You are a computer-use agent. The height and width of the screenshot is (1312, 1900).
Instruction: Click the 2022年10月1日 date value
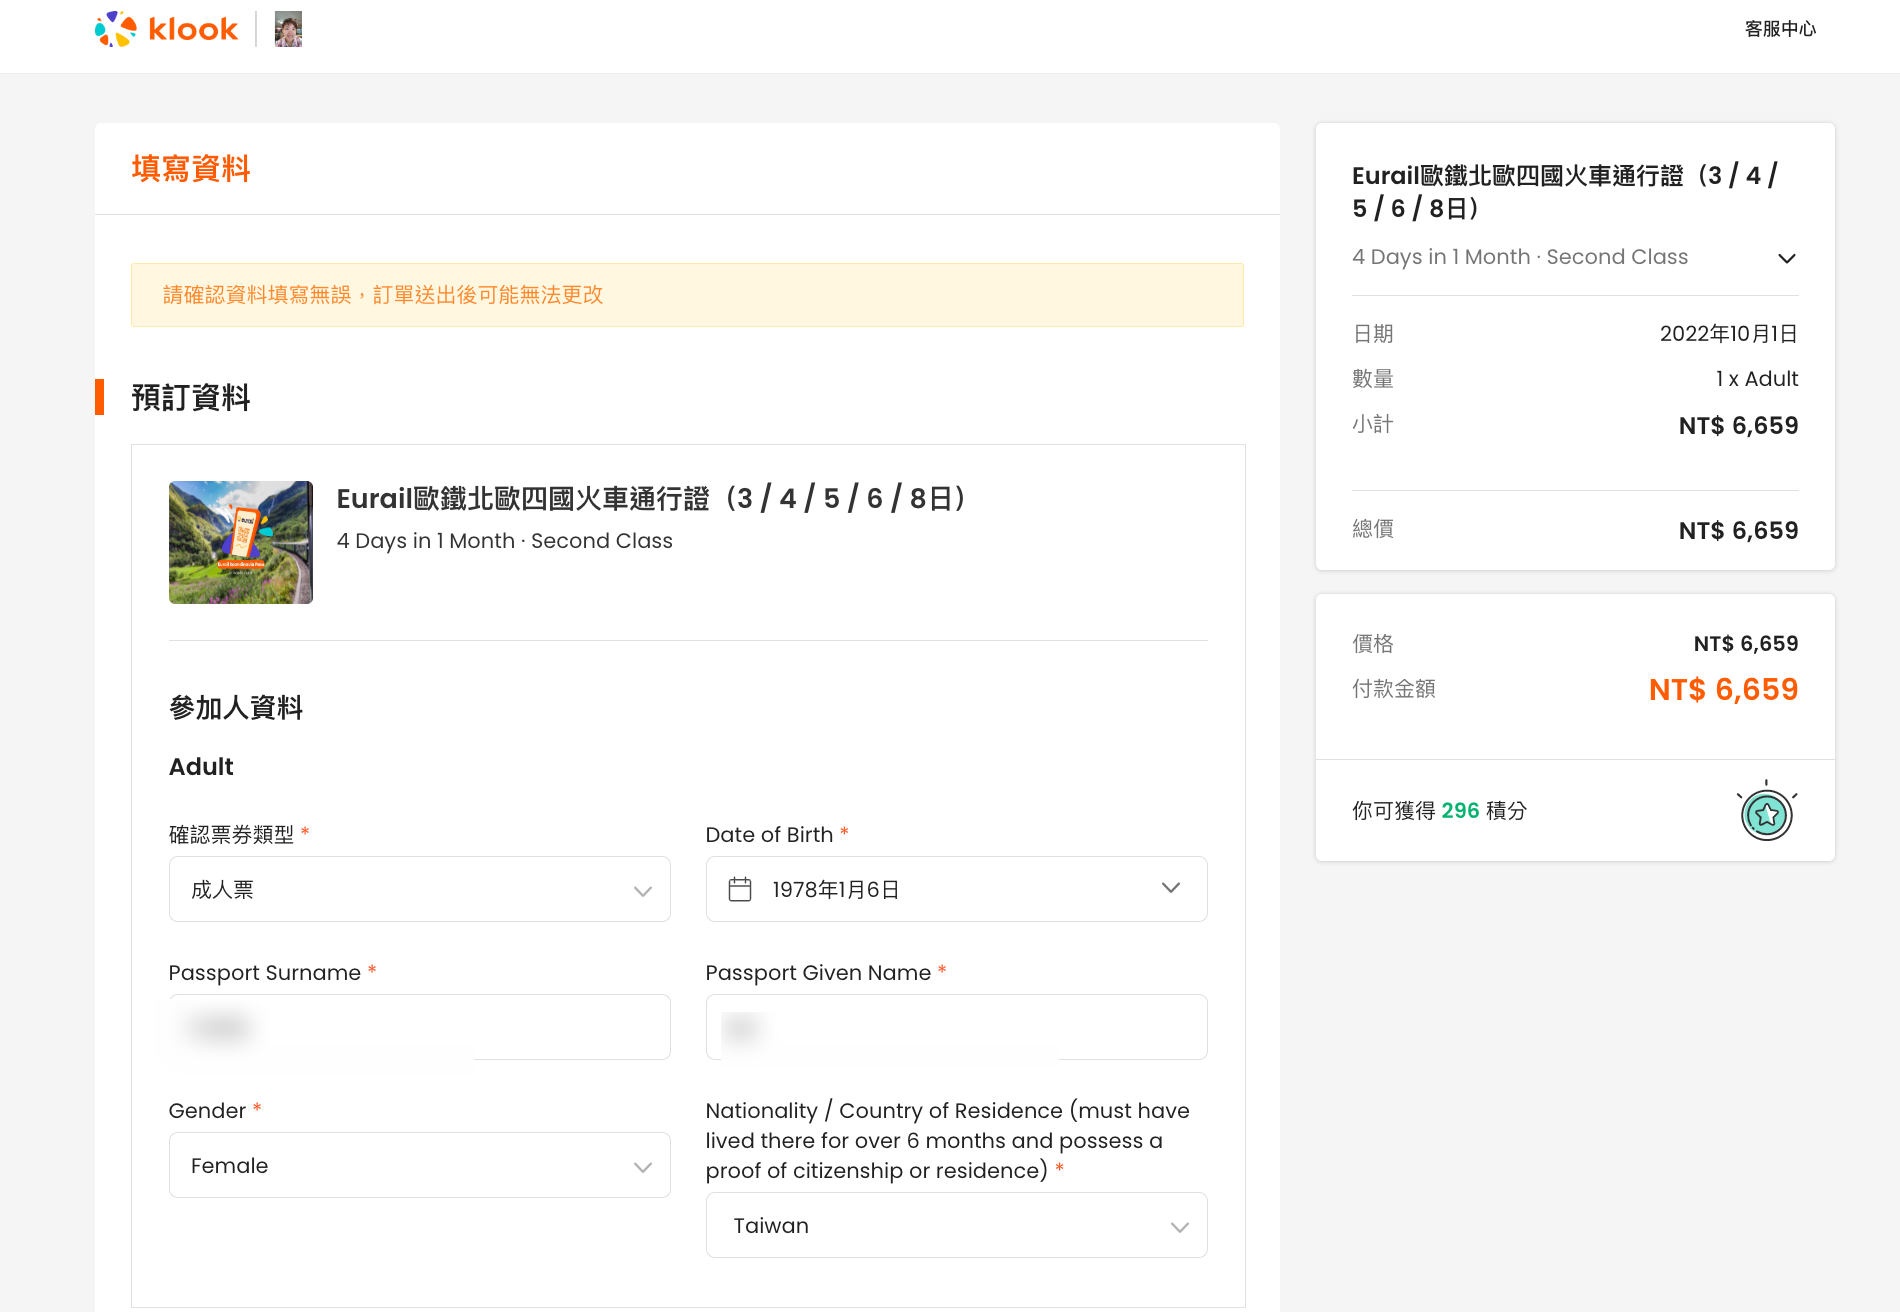click(1729, 334)
